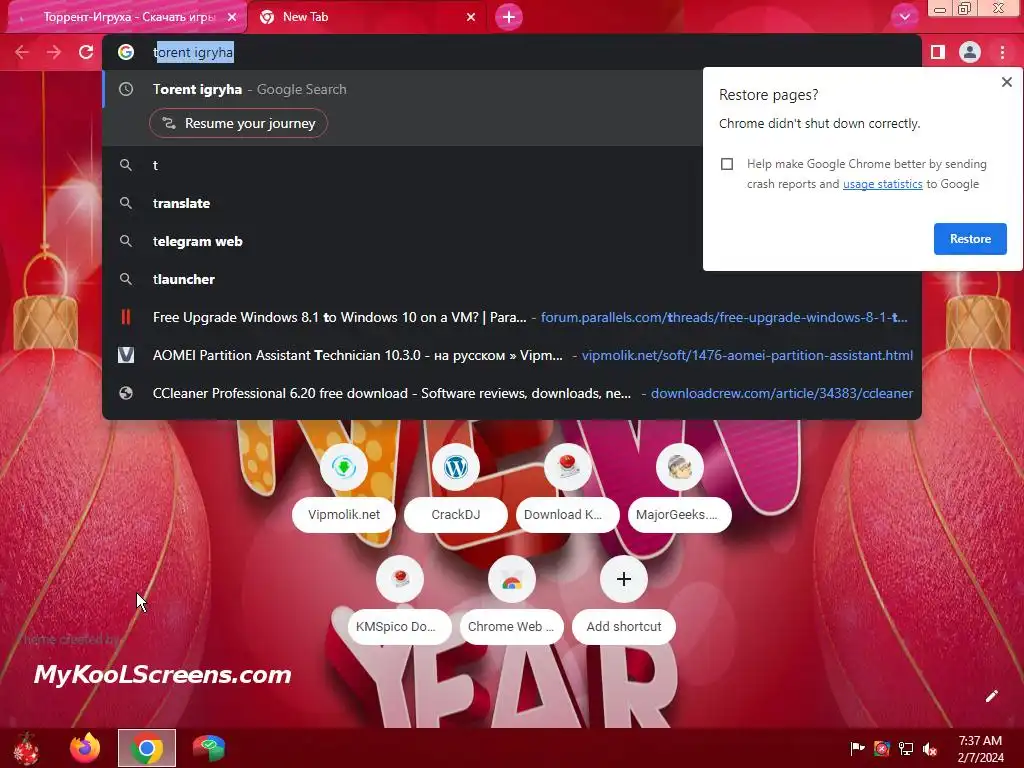Click the browser forward arrow
The width and height of the screenshot is (1024, 768).
(x=54, y=52)
